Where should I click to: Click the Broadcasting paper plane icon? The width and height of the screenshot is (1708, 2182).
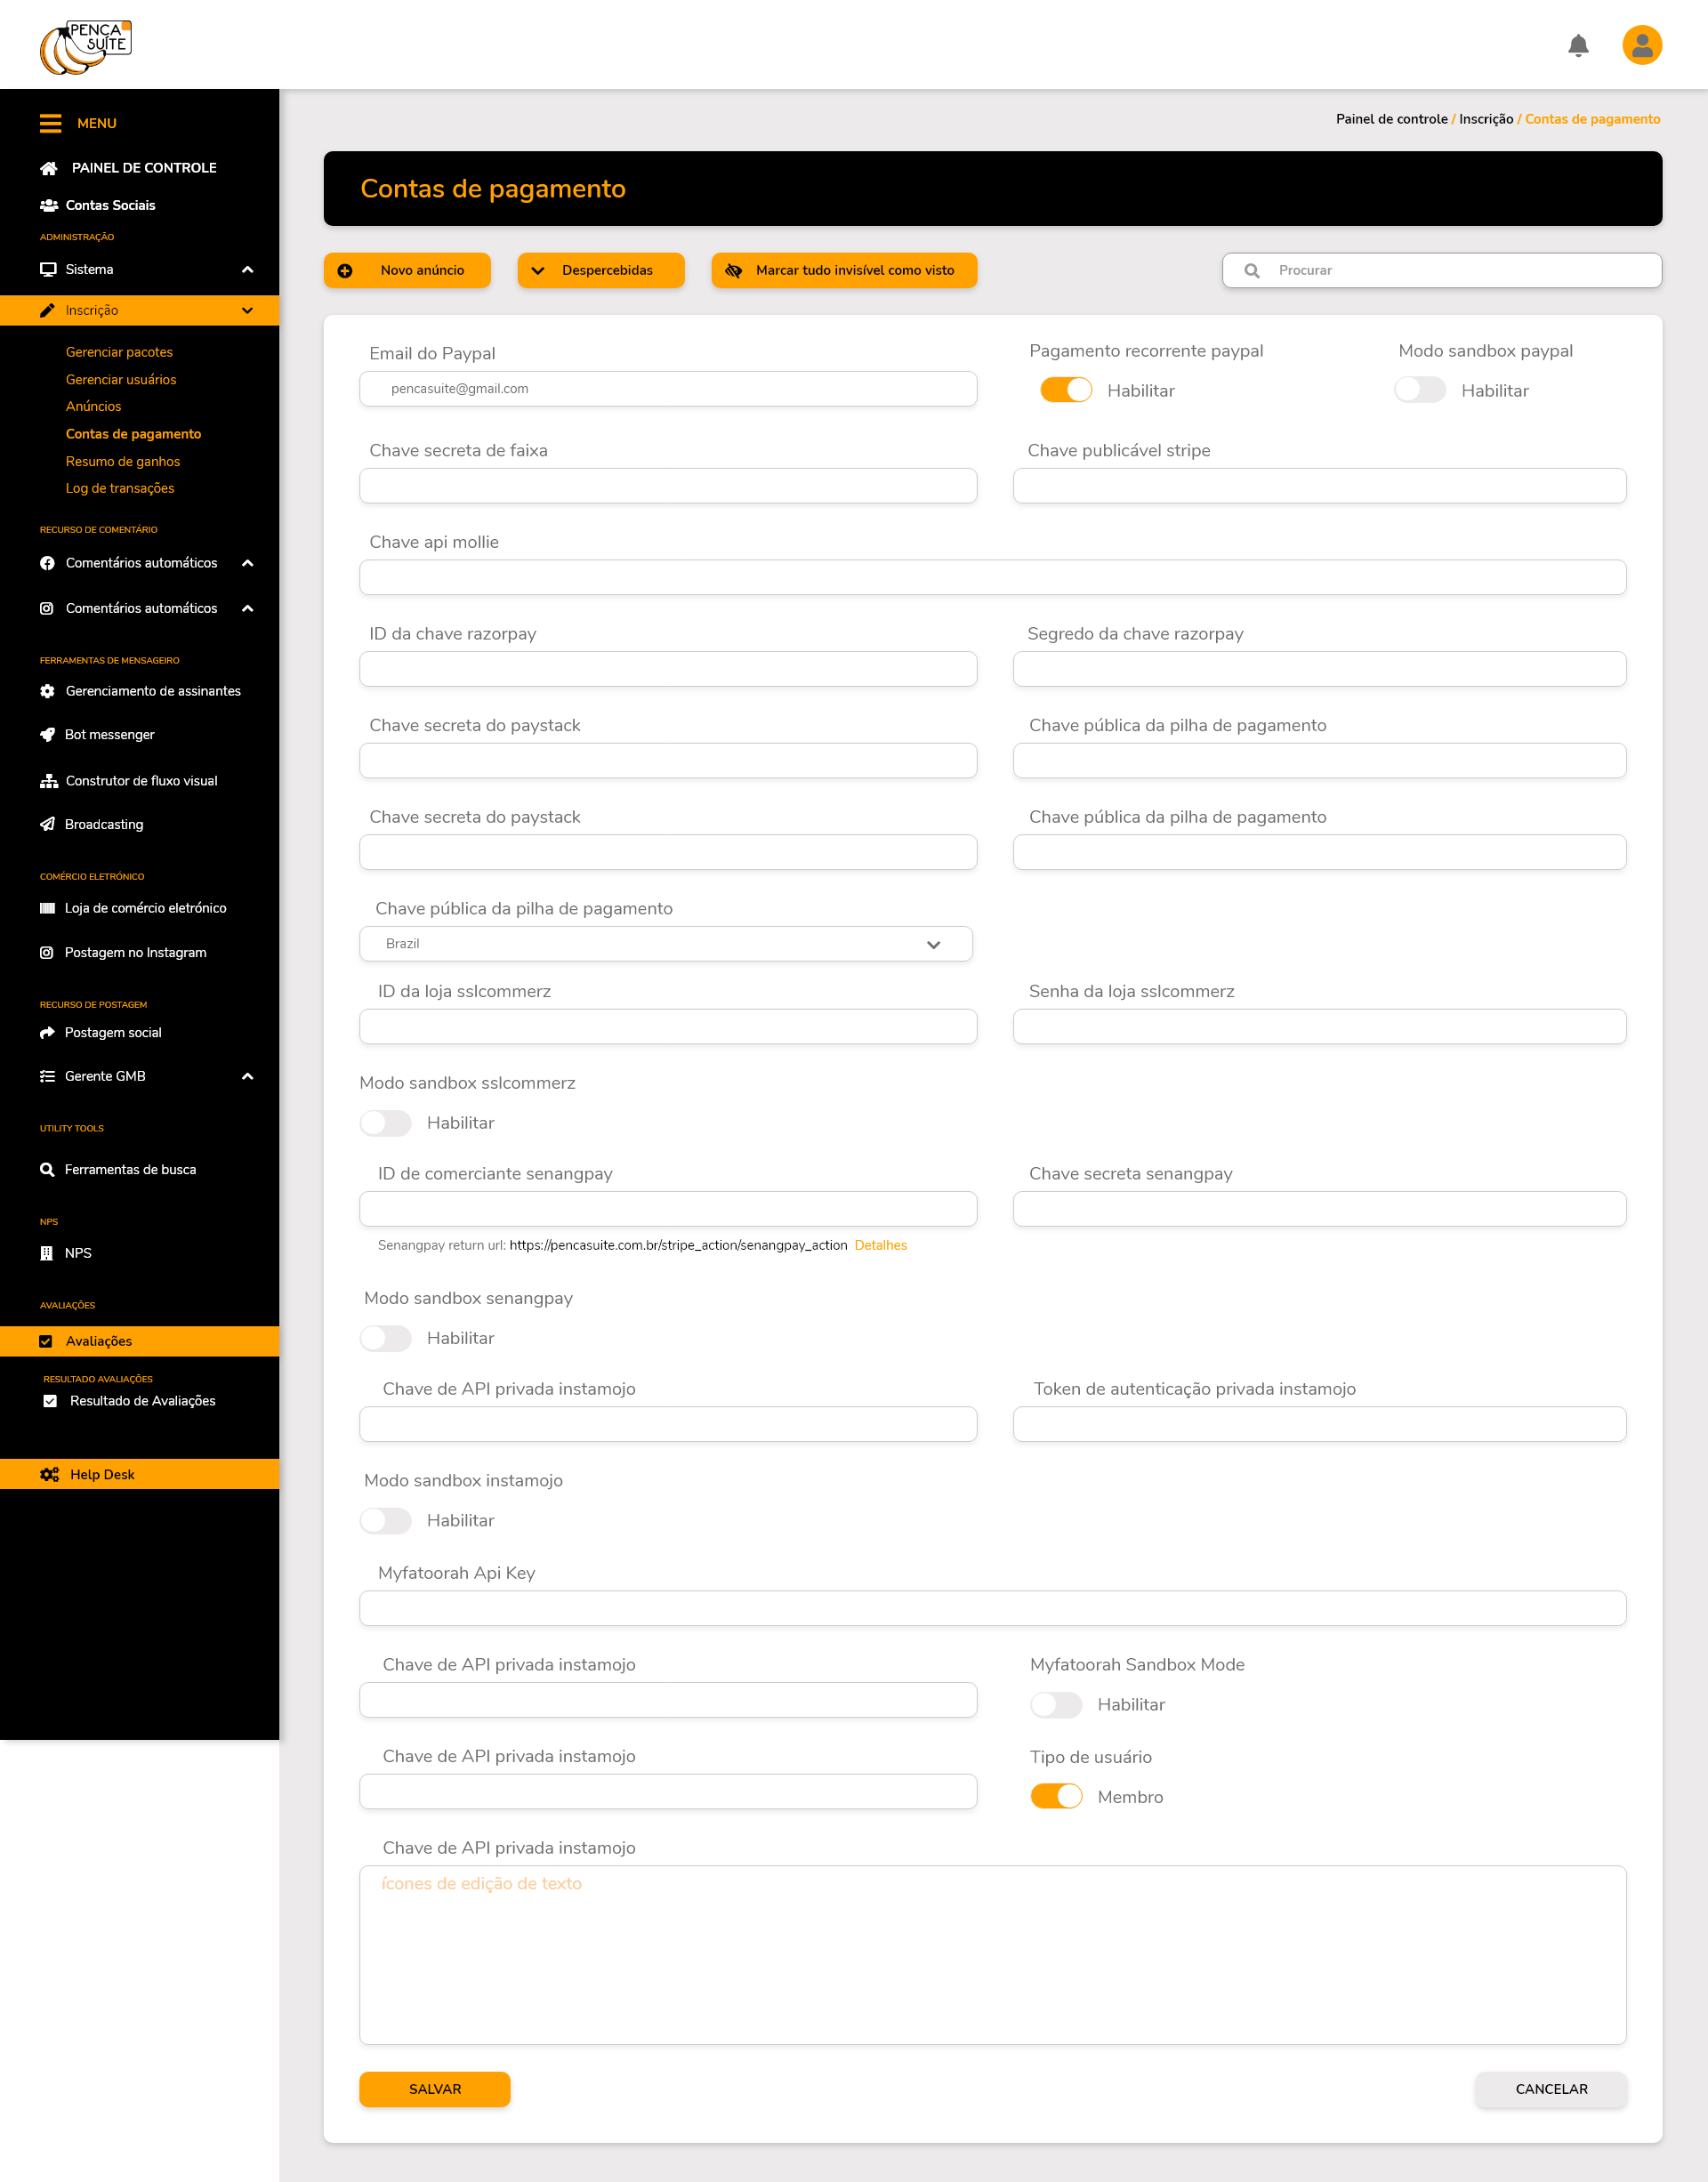tap(47, 825)
